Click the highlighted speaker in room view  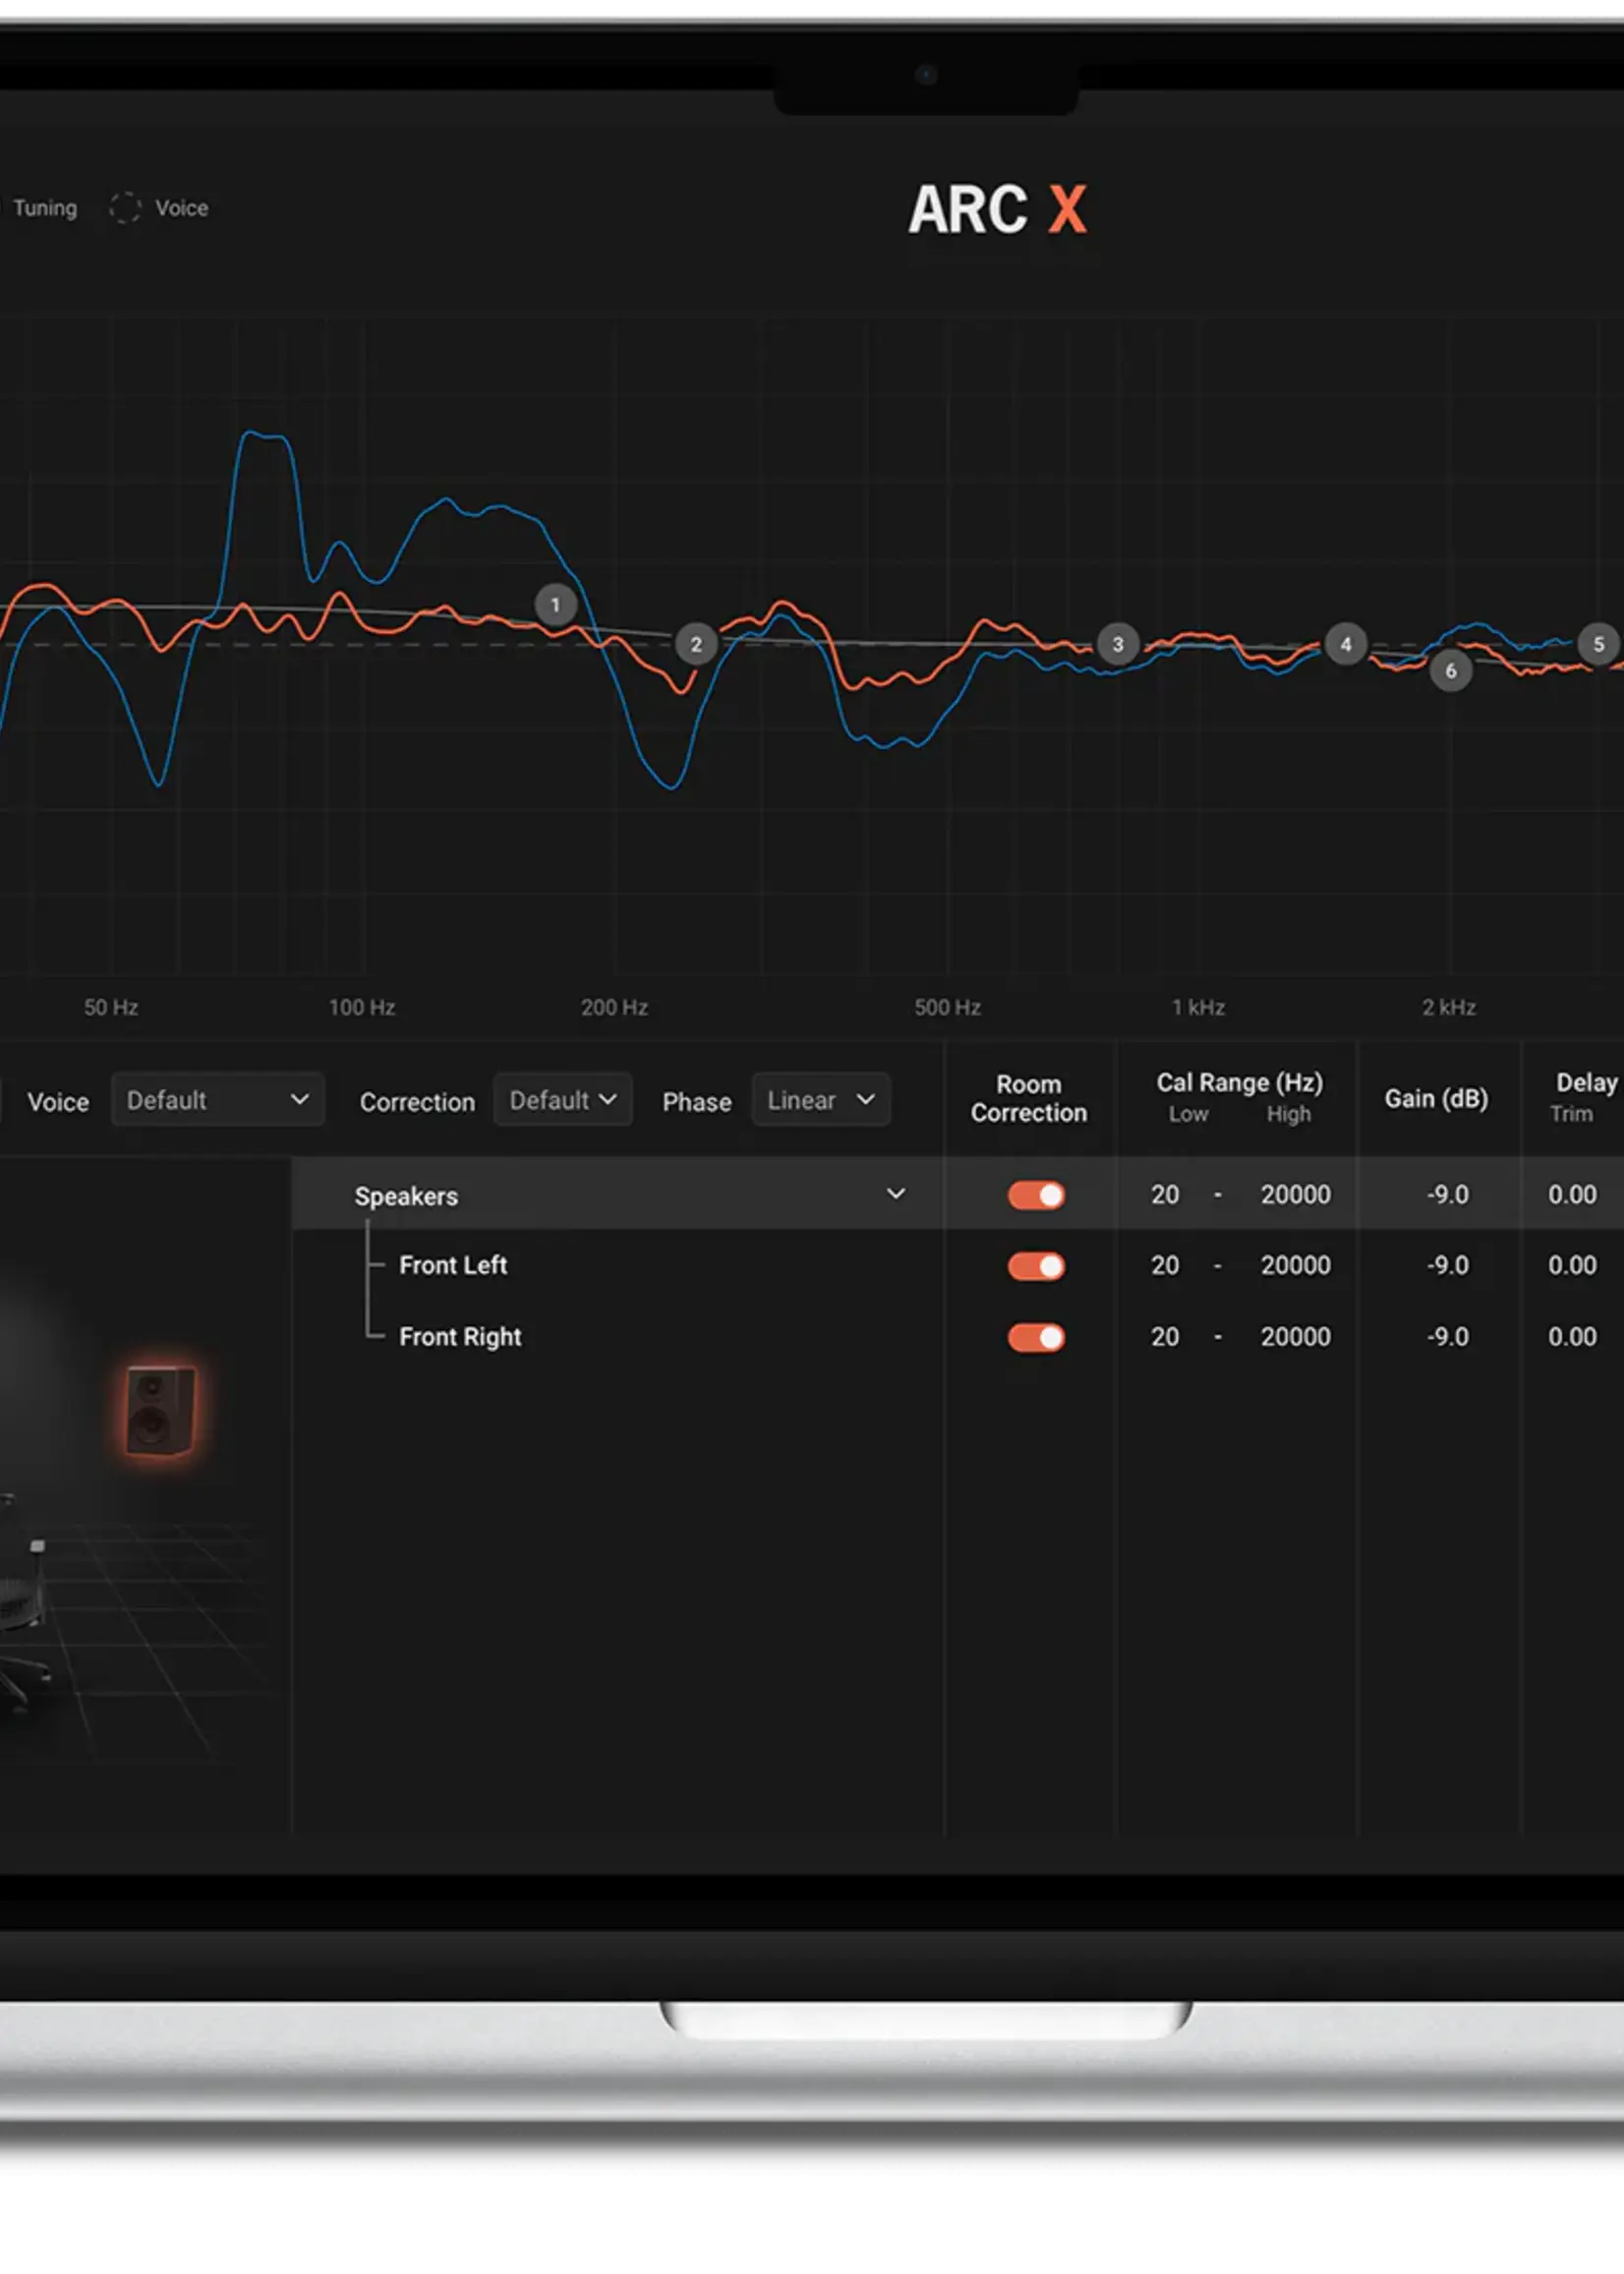click(x=160, y=1411)
